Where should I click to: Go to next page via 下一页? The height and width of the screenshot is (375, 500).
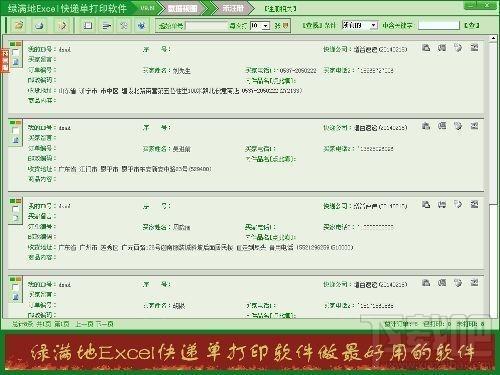104,324
